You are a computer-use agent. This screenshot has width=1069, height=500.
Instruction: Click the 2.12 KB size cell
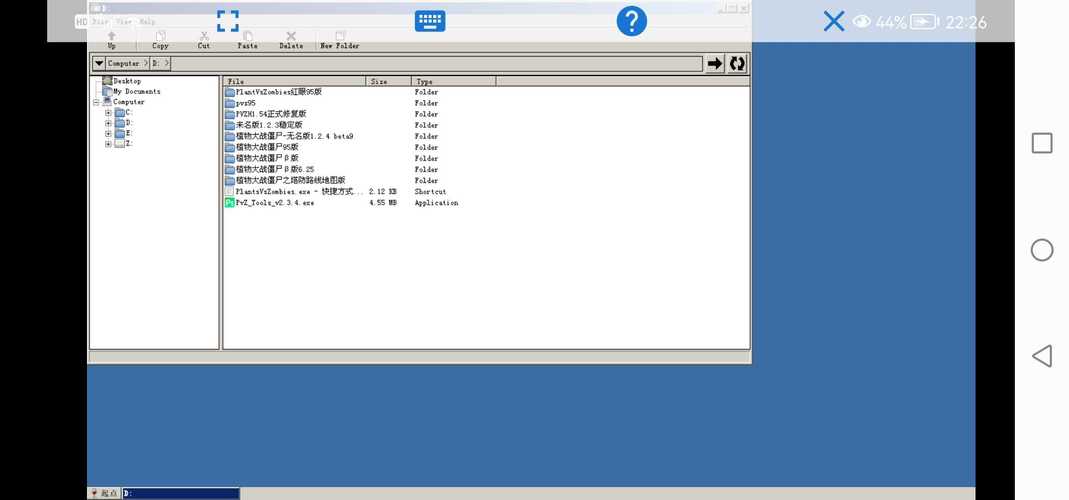[382, 192]
